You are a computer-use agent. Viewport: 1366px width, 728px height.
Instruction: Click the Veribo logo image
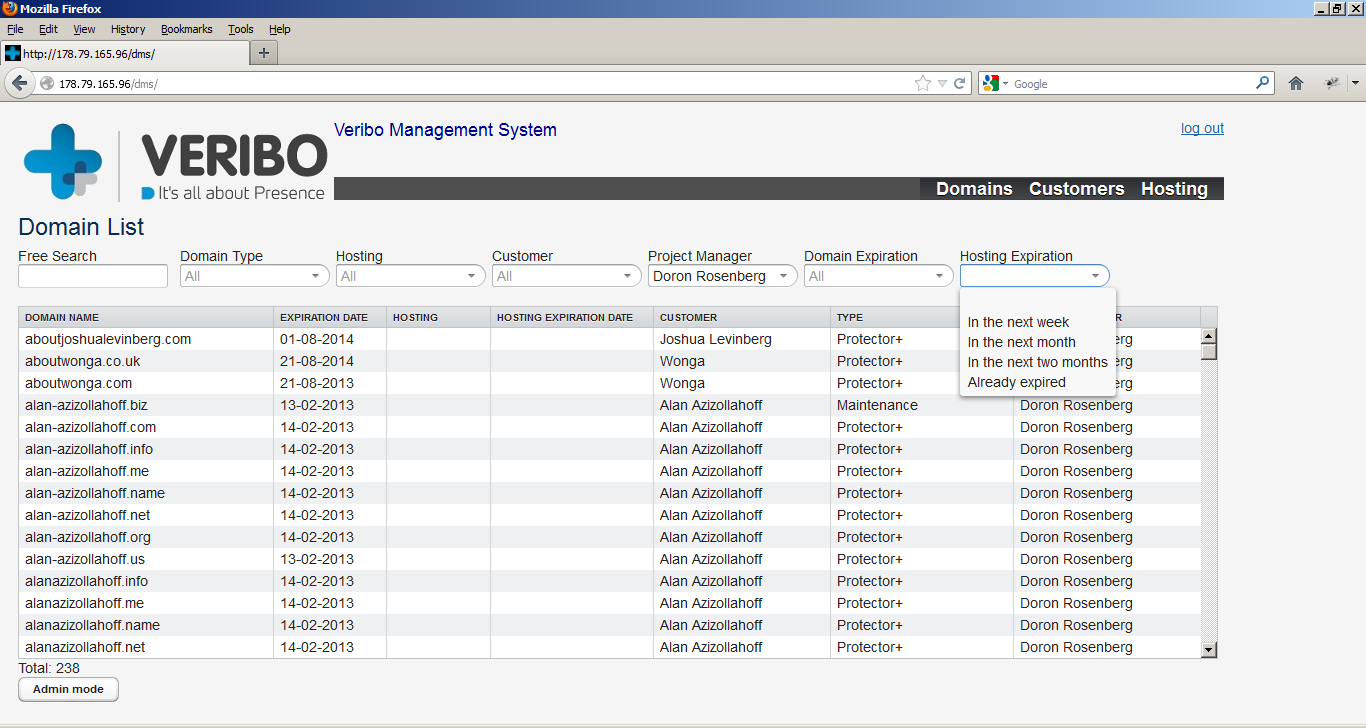176,162
